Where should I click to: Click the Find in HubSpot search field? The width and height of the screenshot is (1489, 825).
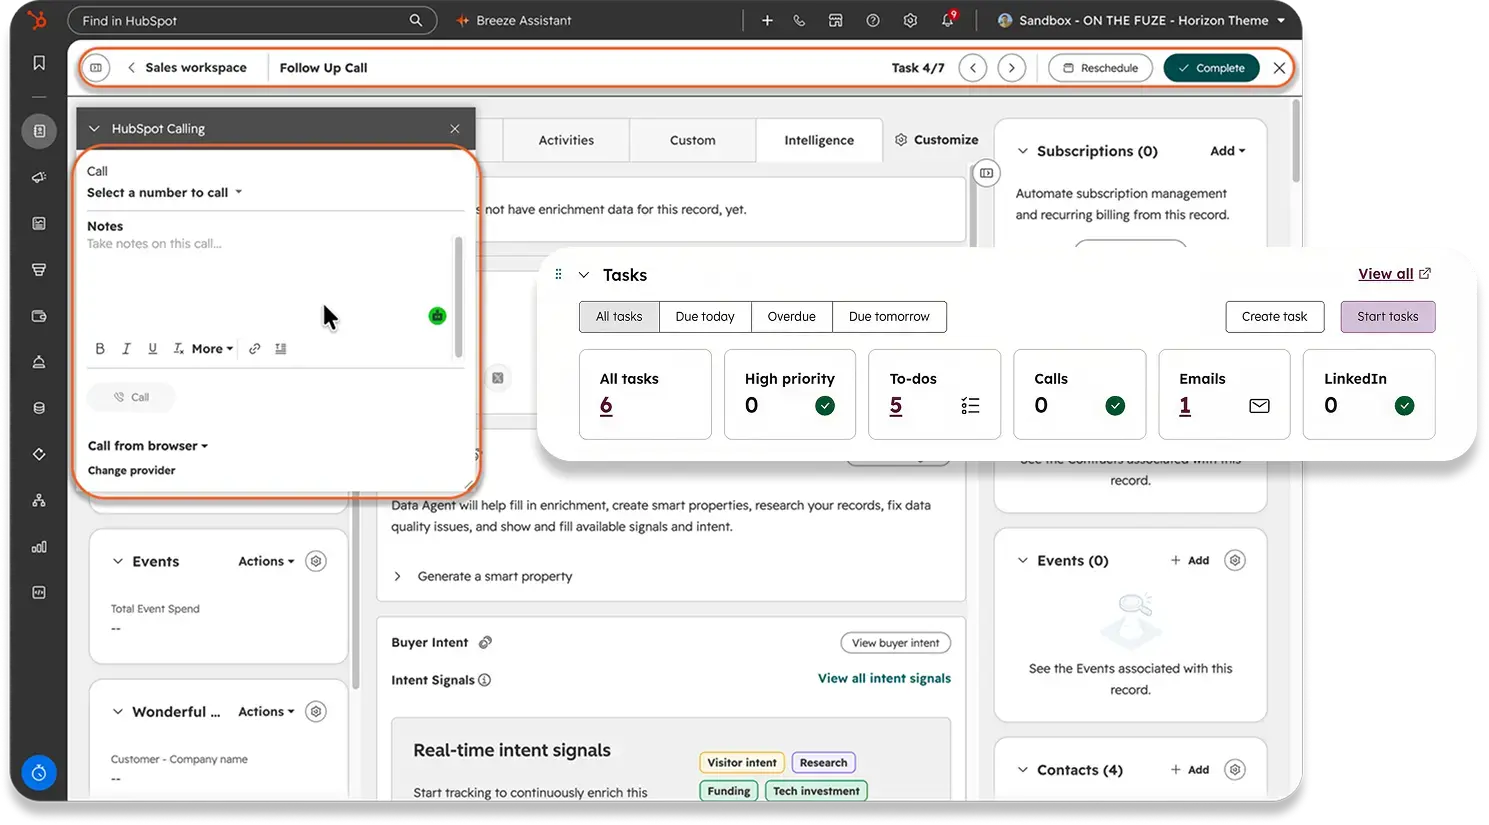pos(252,20)
